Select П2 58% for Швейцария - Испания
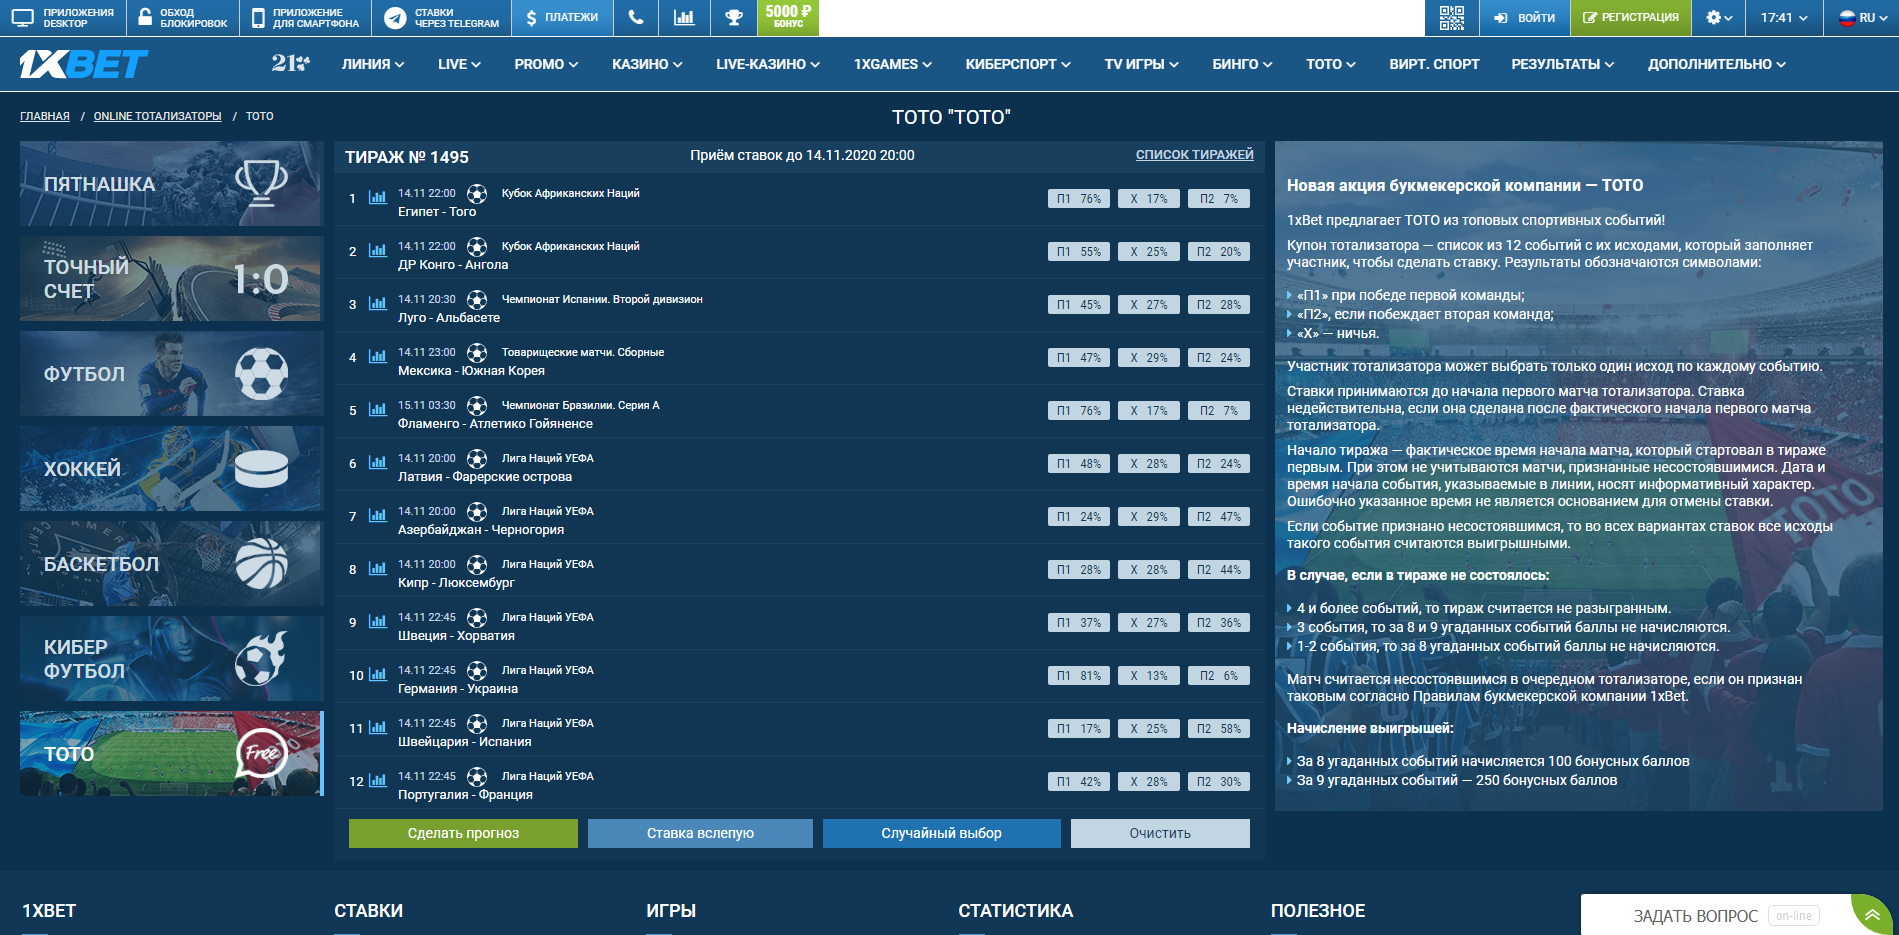This screenshot has width=1899, height=935. pos(1219,729)
